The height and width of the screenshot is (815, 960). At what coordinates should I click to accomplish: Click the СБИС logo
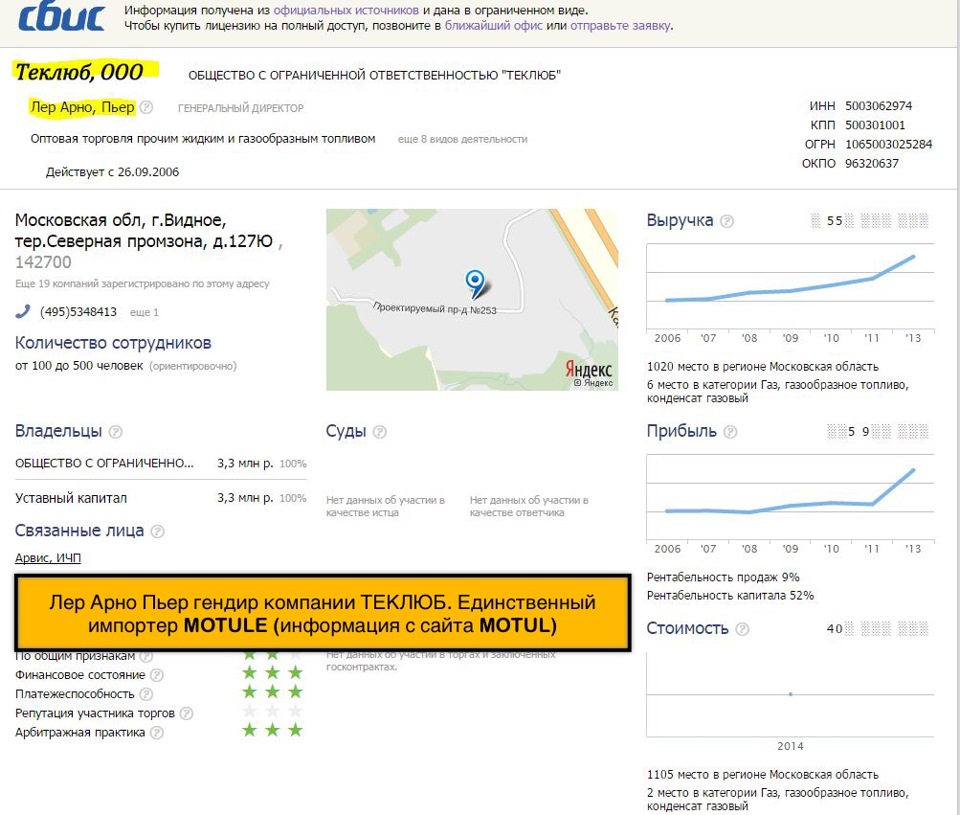click(62, 17)
